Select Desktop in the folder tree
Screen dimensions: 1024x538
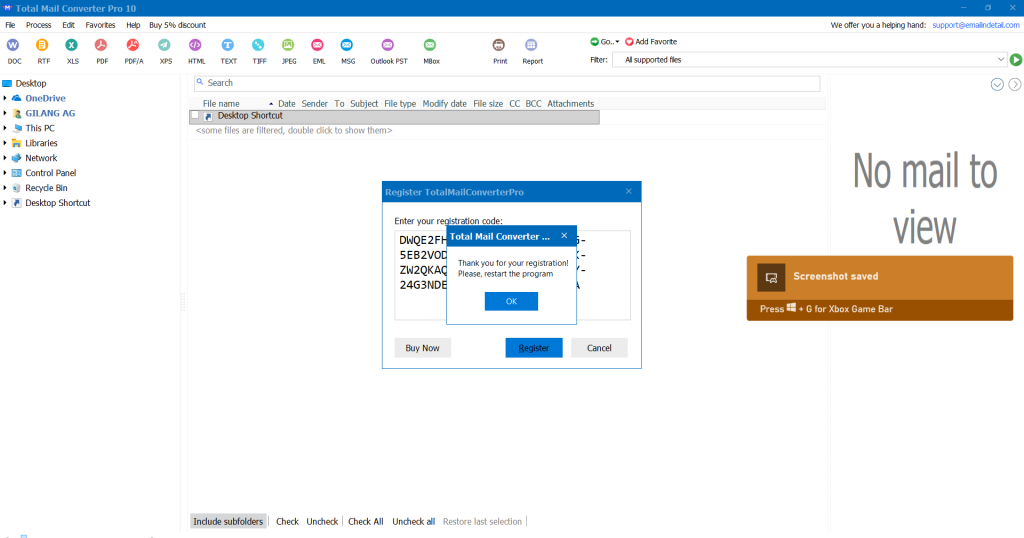pyautogui.click(x=31, y=83)
